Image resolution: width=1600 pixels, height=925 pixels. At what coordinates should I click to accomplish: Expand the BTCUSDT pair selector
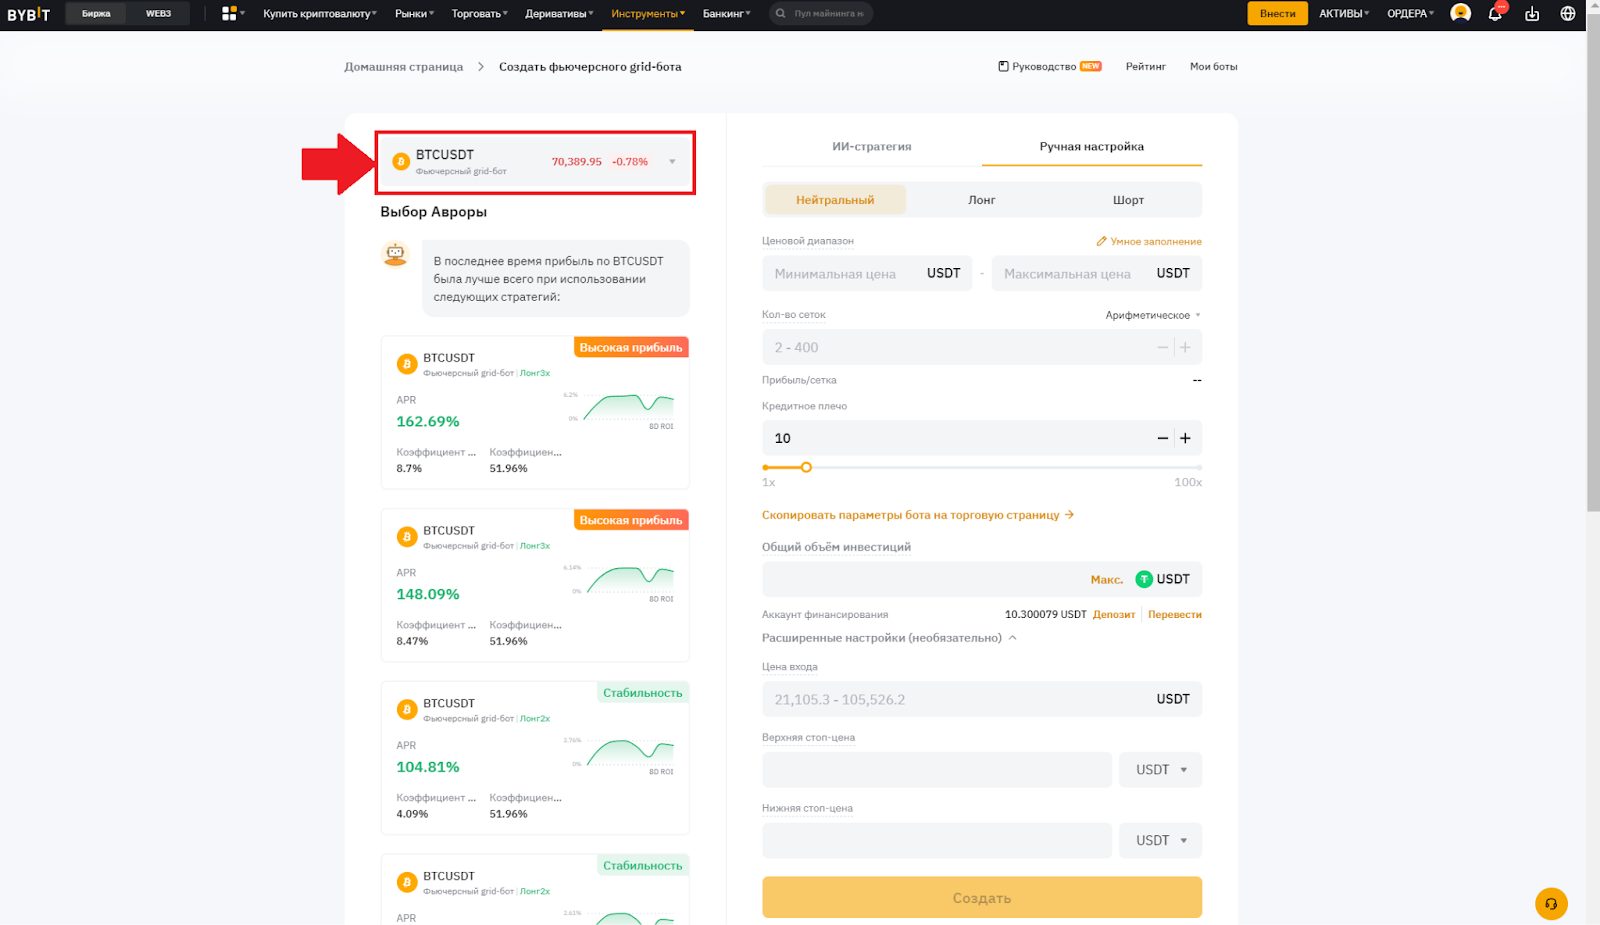click(x=671, y=162)
